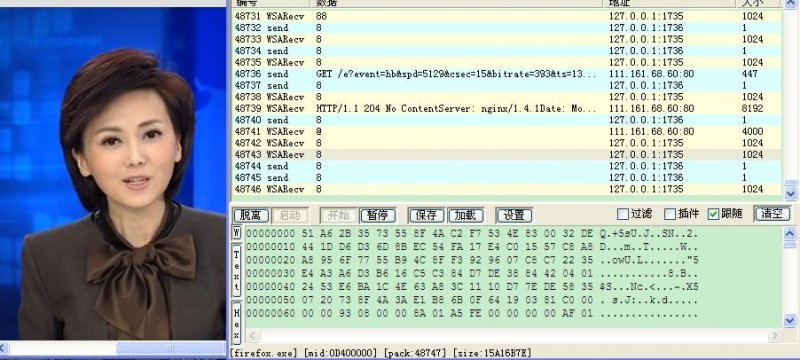Click size value 4000 in row 48741
This screenshot has height=360, width=800.
pos(753,132)
